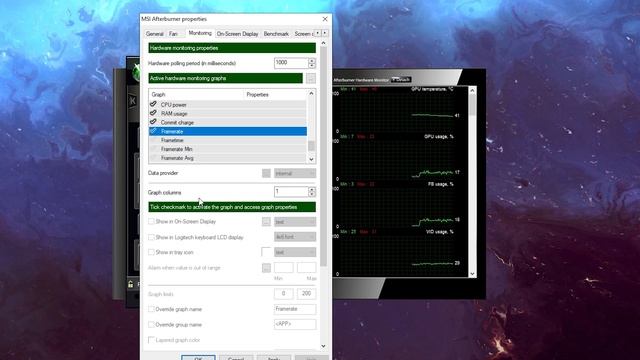
Task: Enable Show in On-Screen Display
Action: [151, 221]
